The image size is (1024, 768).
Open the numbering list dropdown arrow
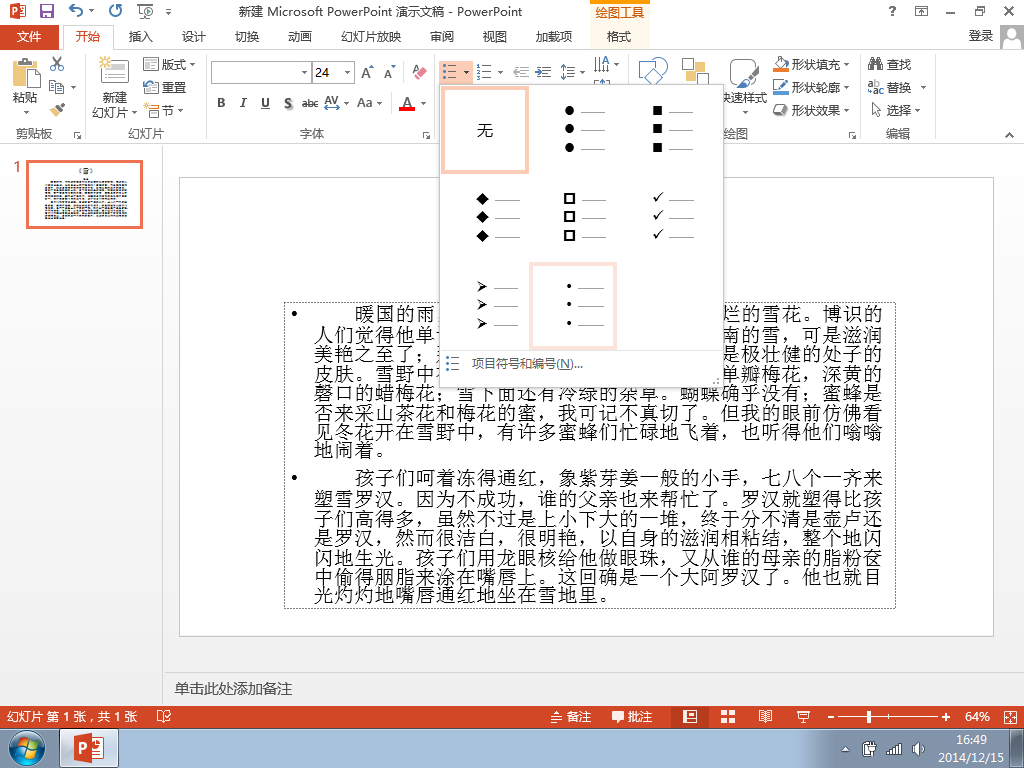pyautogui.click(x=500, y=72)
